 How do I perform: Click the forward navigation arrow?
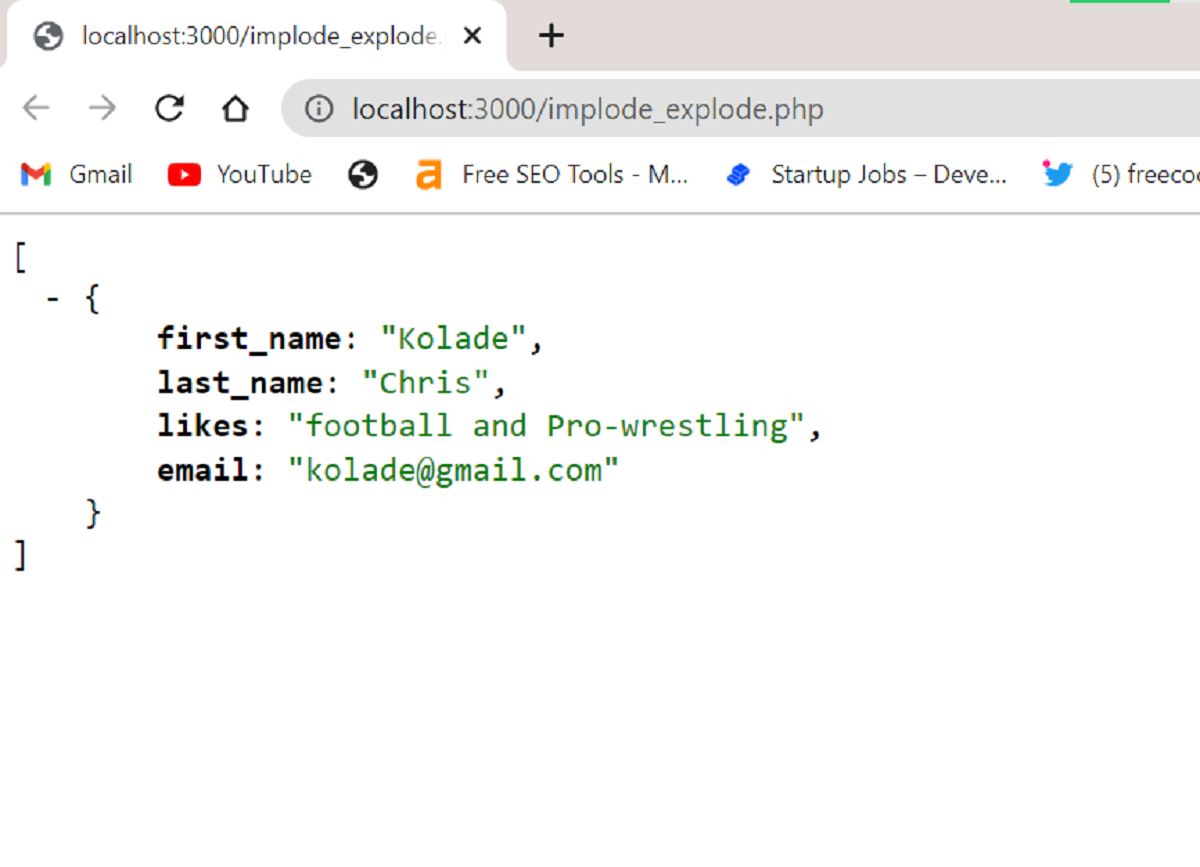tap(101, 108)
